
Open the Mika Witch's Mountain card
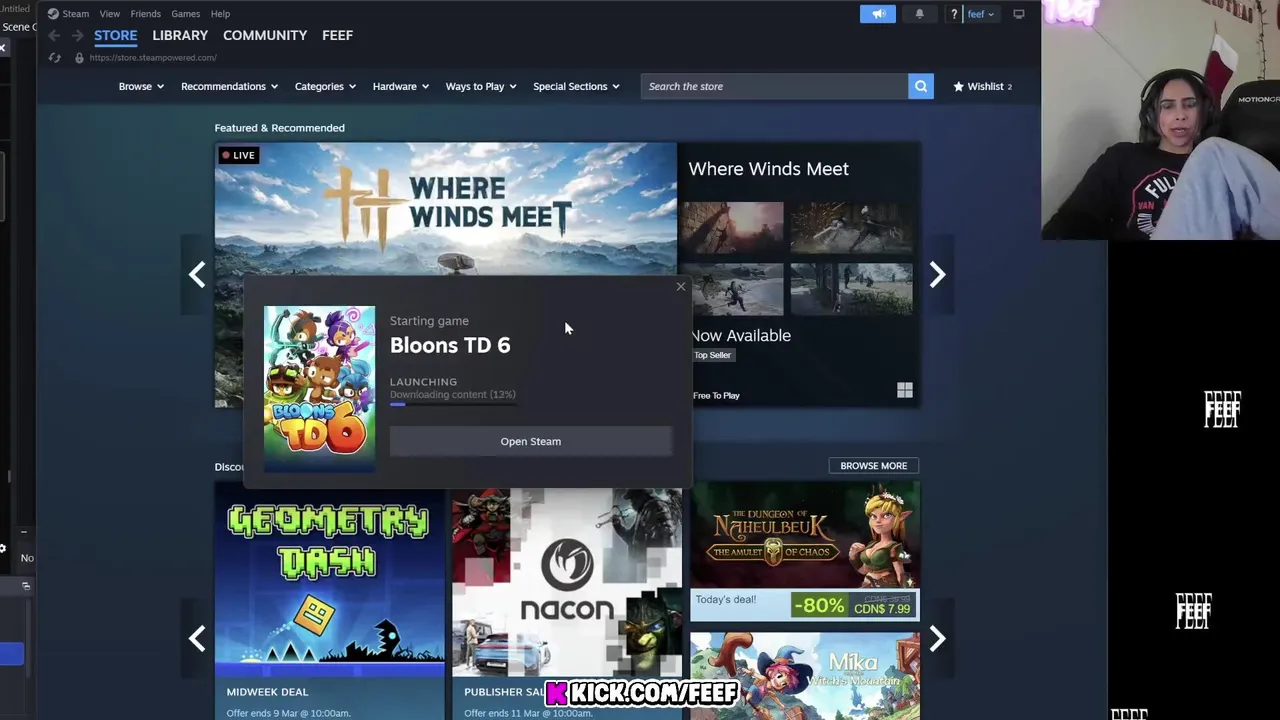(x=805, y=676)
